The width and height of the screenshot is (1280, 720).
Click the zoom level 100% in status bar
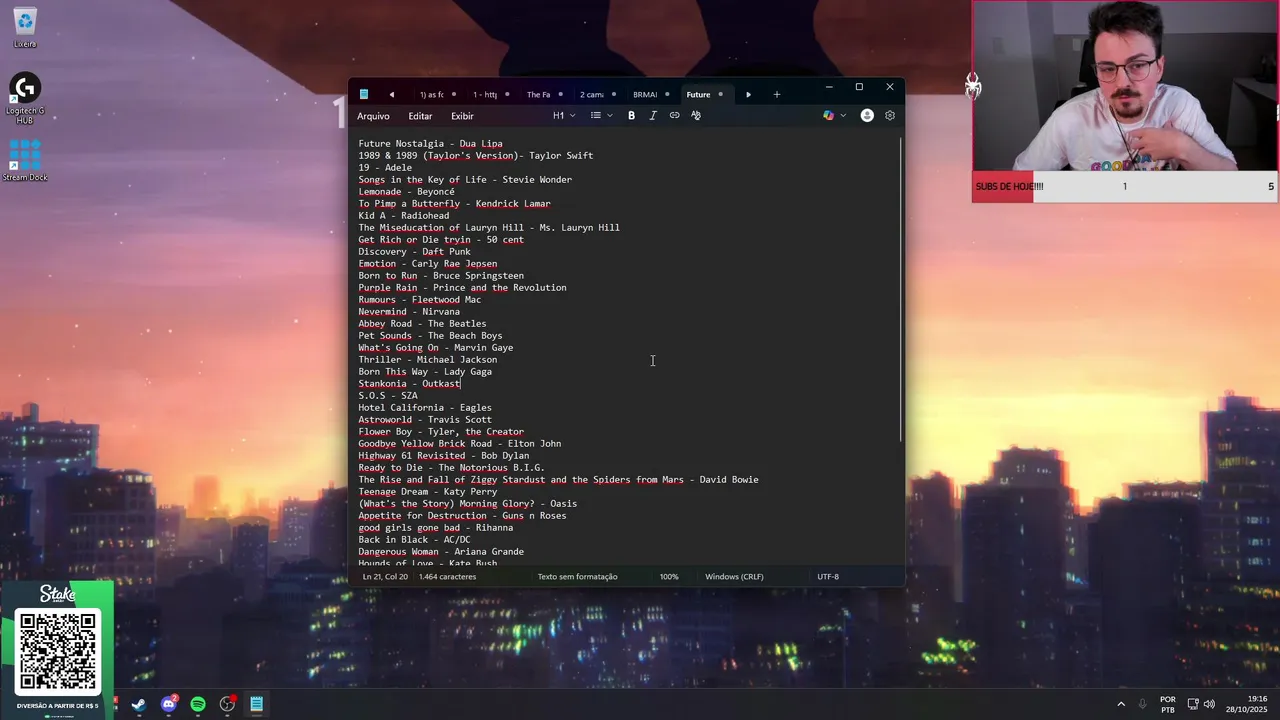[x=669, y=577]
